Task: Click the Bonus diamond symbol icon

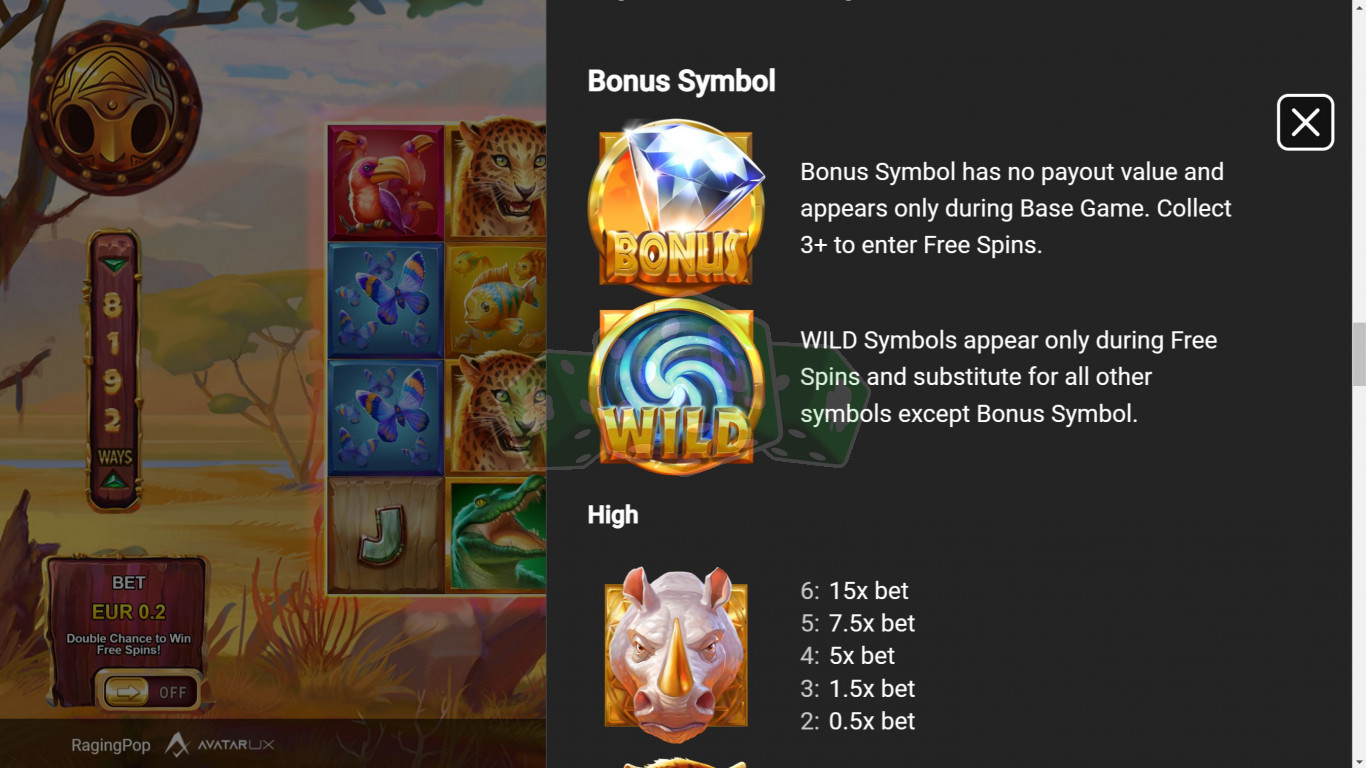Action: (676, 207)
